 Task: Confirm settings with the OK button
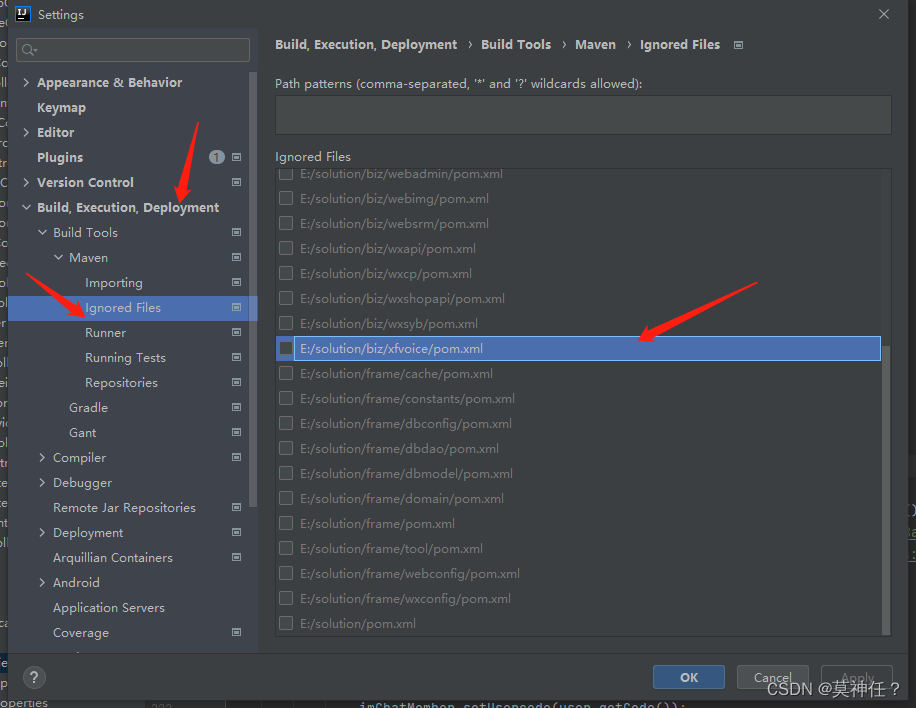click(689, 677)
